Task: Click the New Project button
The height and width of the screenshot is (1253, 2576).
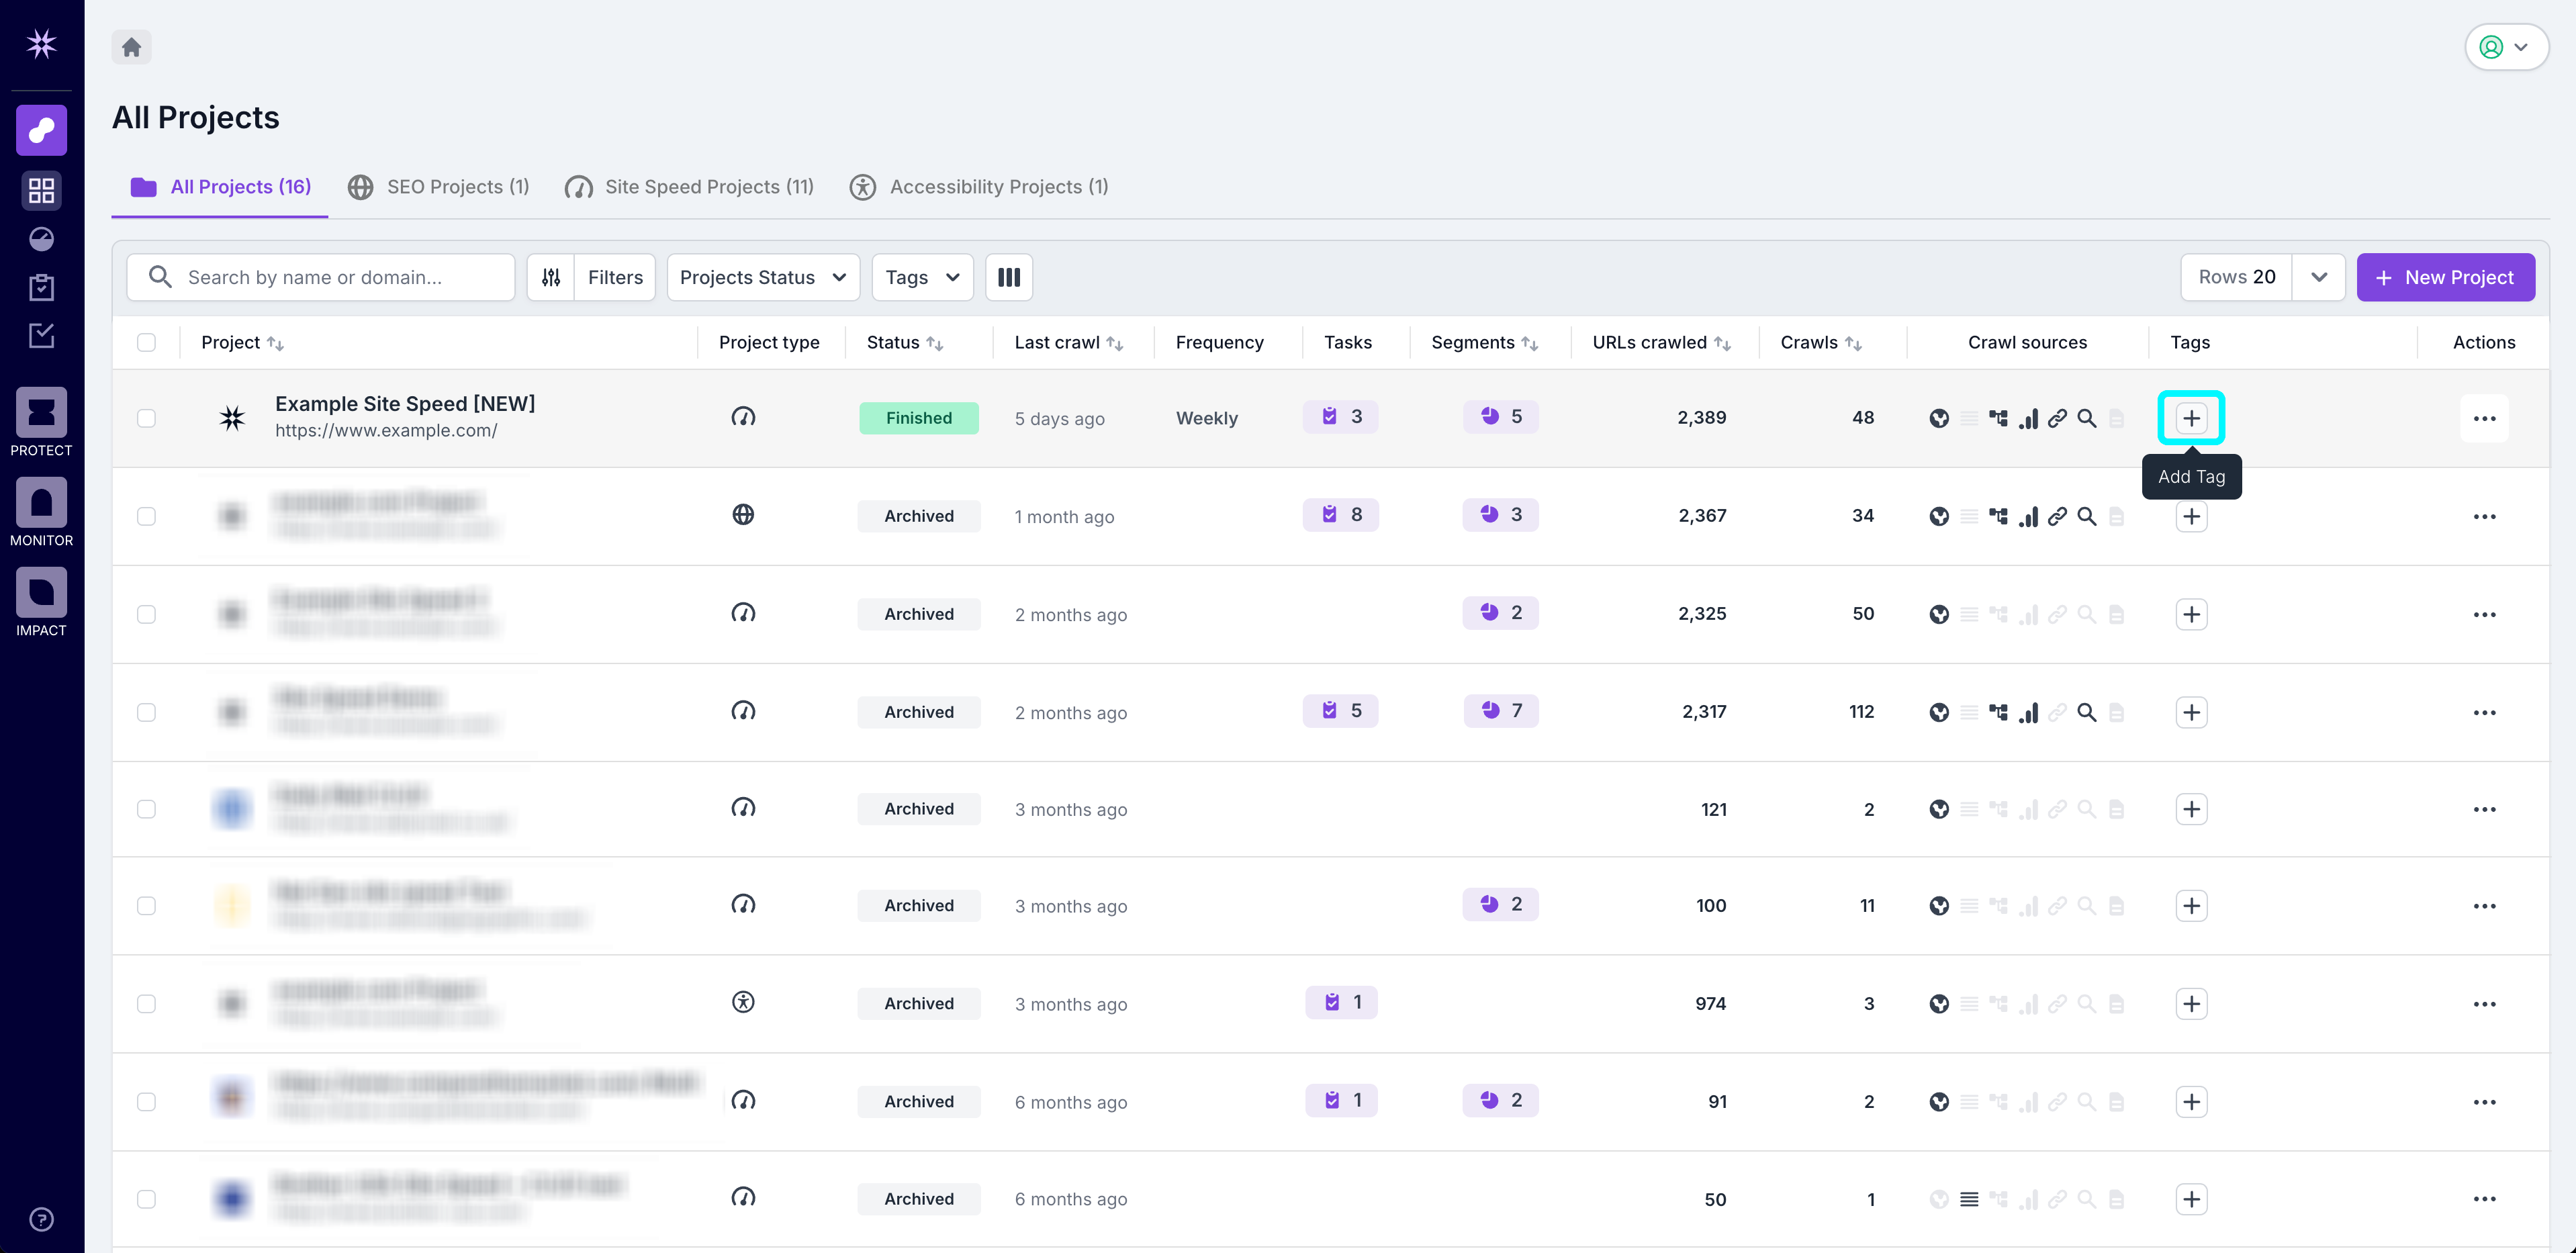Action: click(x=2445, y=277)
